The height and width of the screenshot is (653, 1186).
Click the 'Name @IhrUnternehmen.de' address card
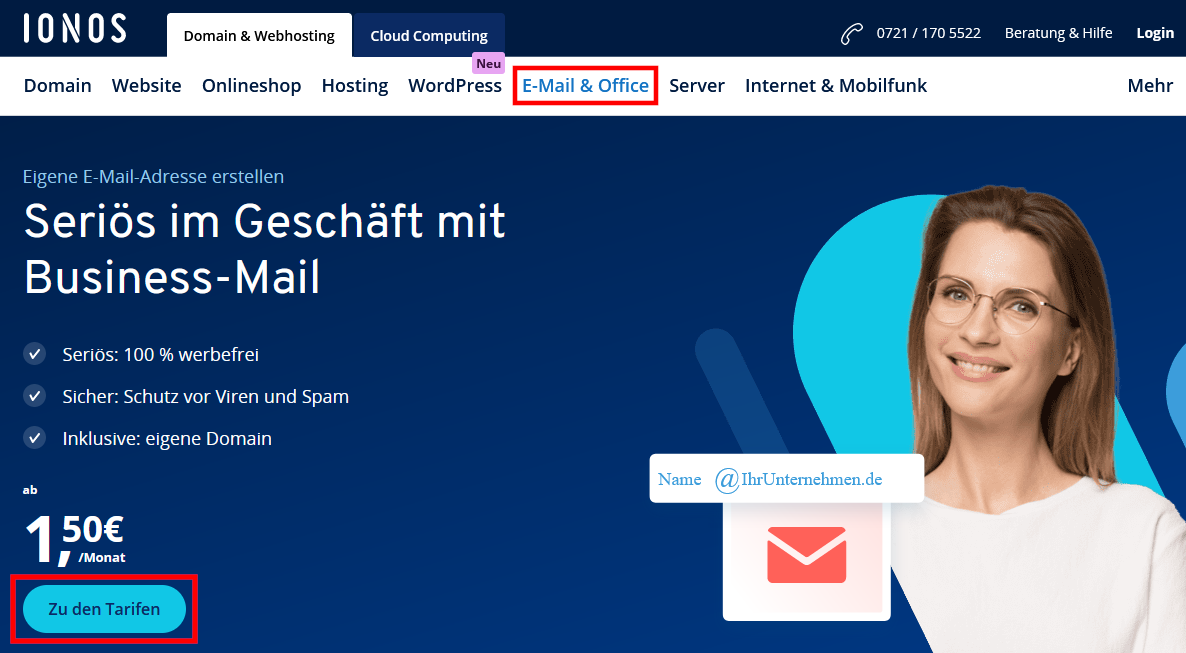click(x=787, y=478)
